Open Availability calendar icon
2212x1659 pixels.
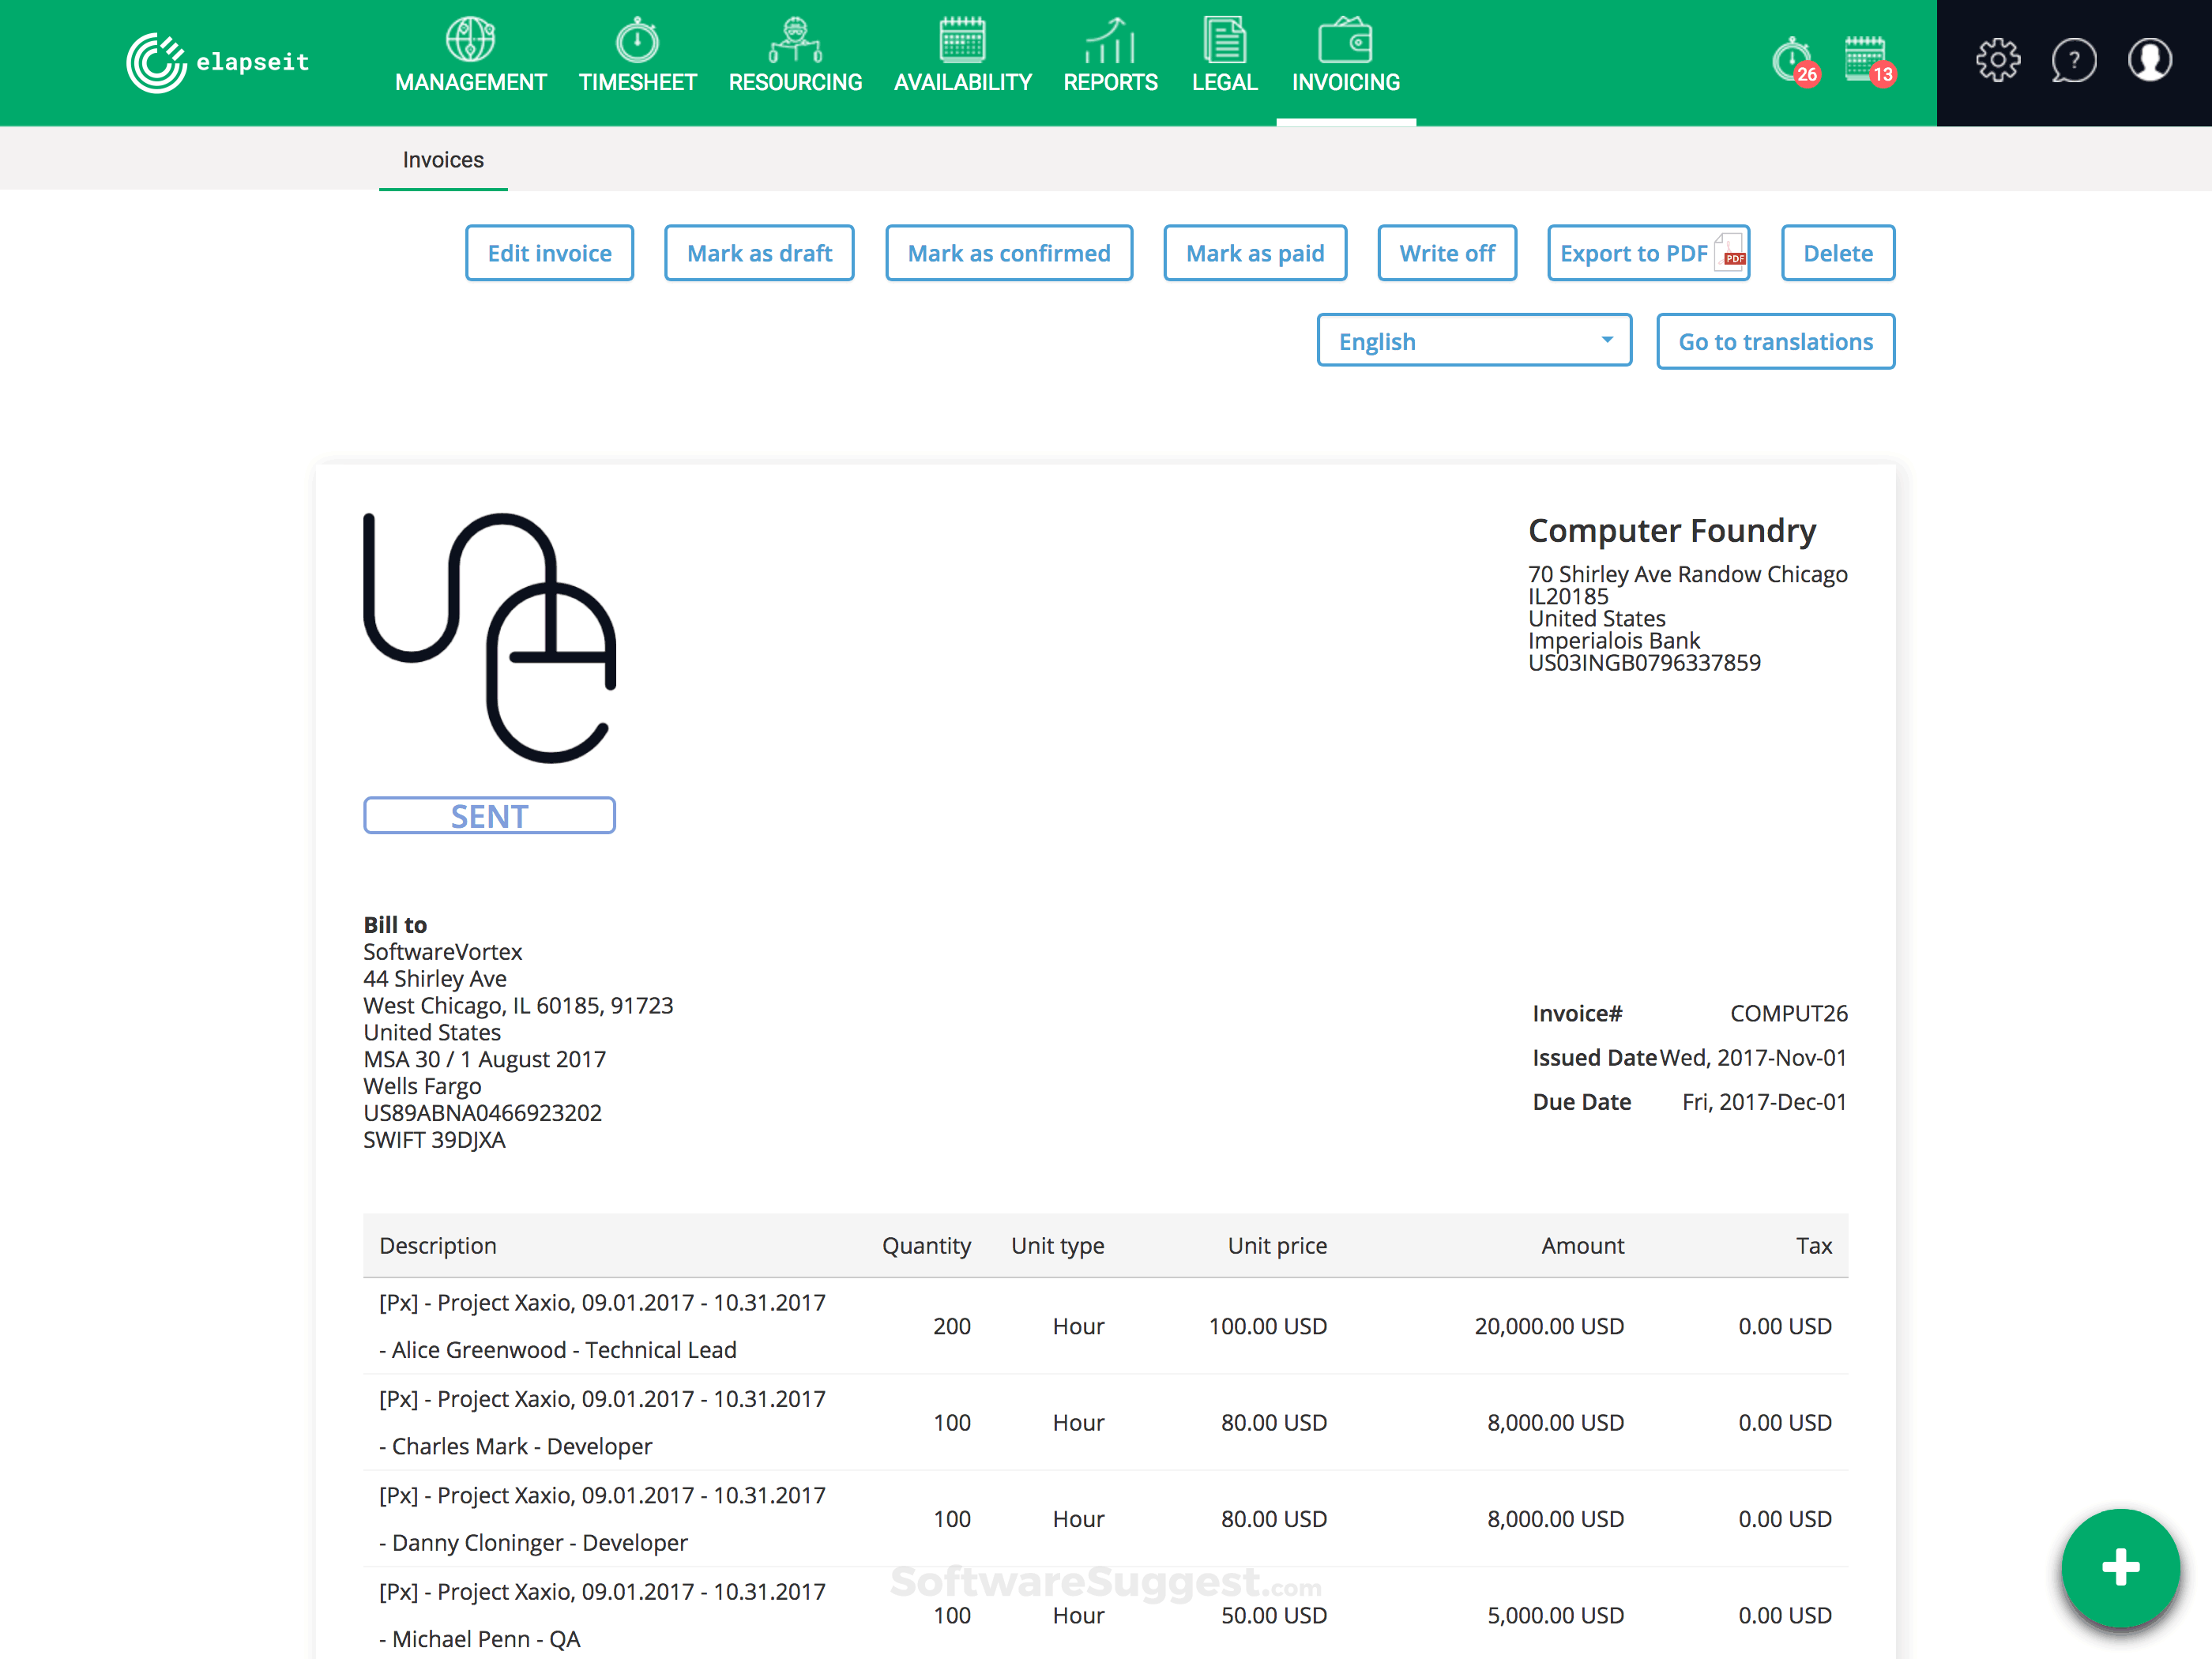click(962, 40)
